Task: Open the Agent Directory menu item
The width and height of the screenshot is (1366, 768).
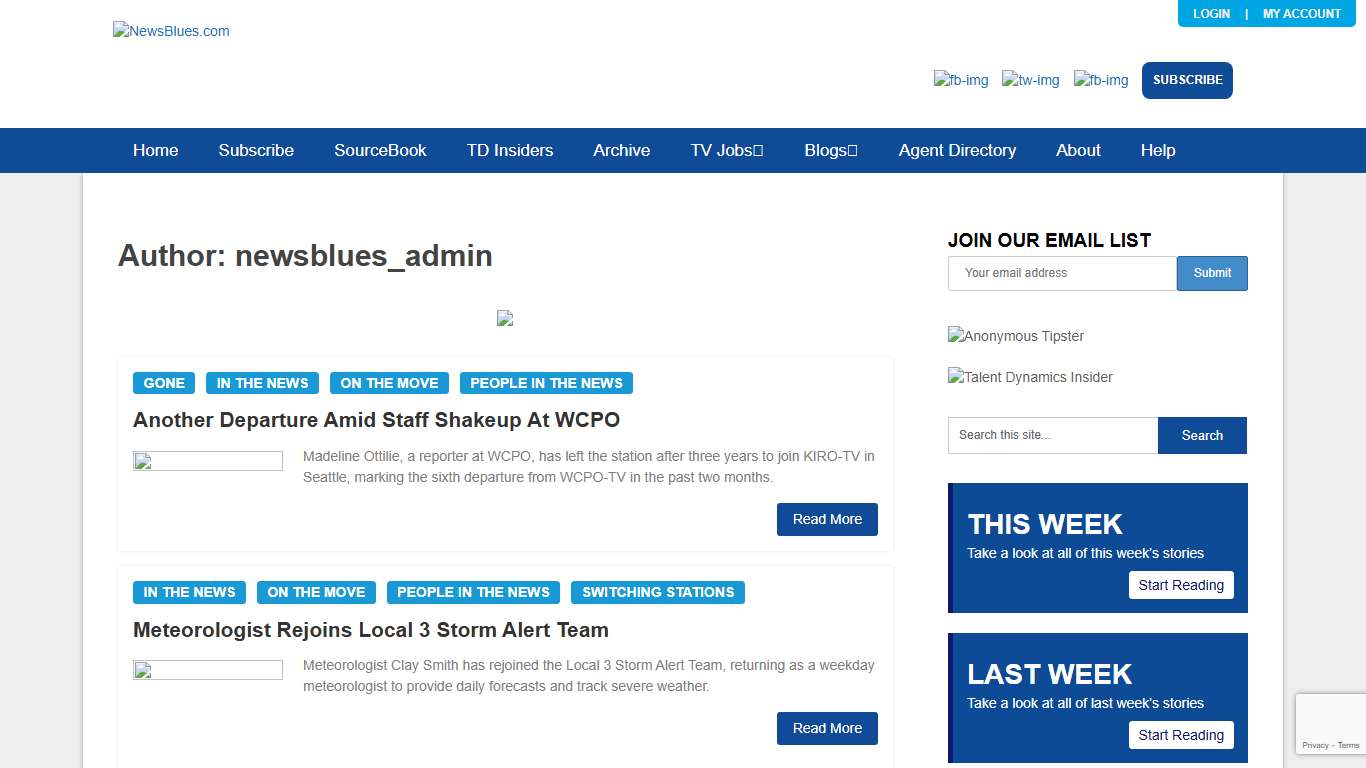Action: tap(957, 150)
